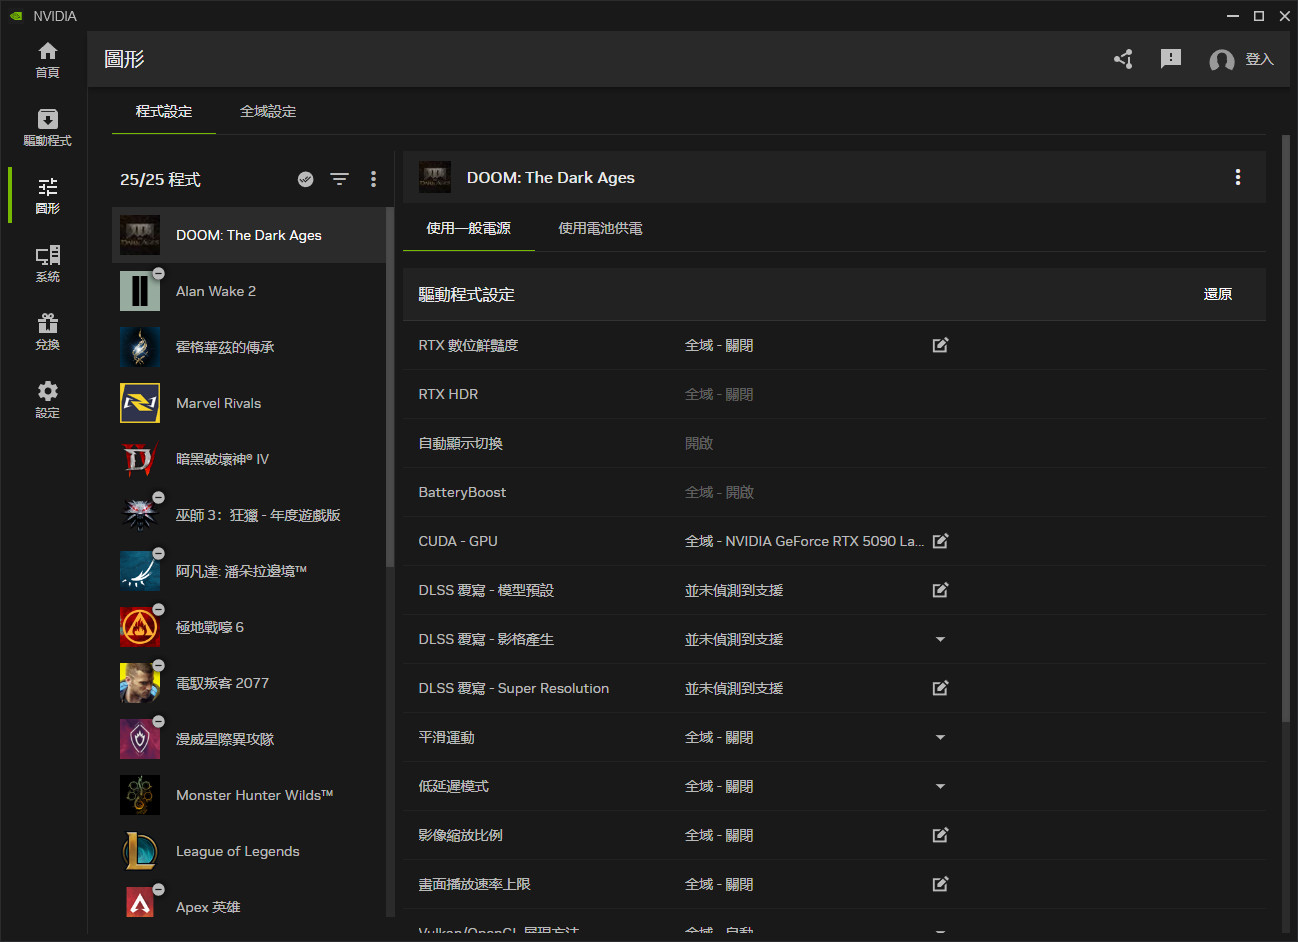Click the user avatar icon
Viewport: 1298px width, 942px height.
1221,60
